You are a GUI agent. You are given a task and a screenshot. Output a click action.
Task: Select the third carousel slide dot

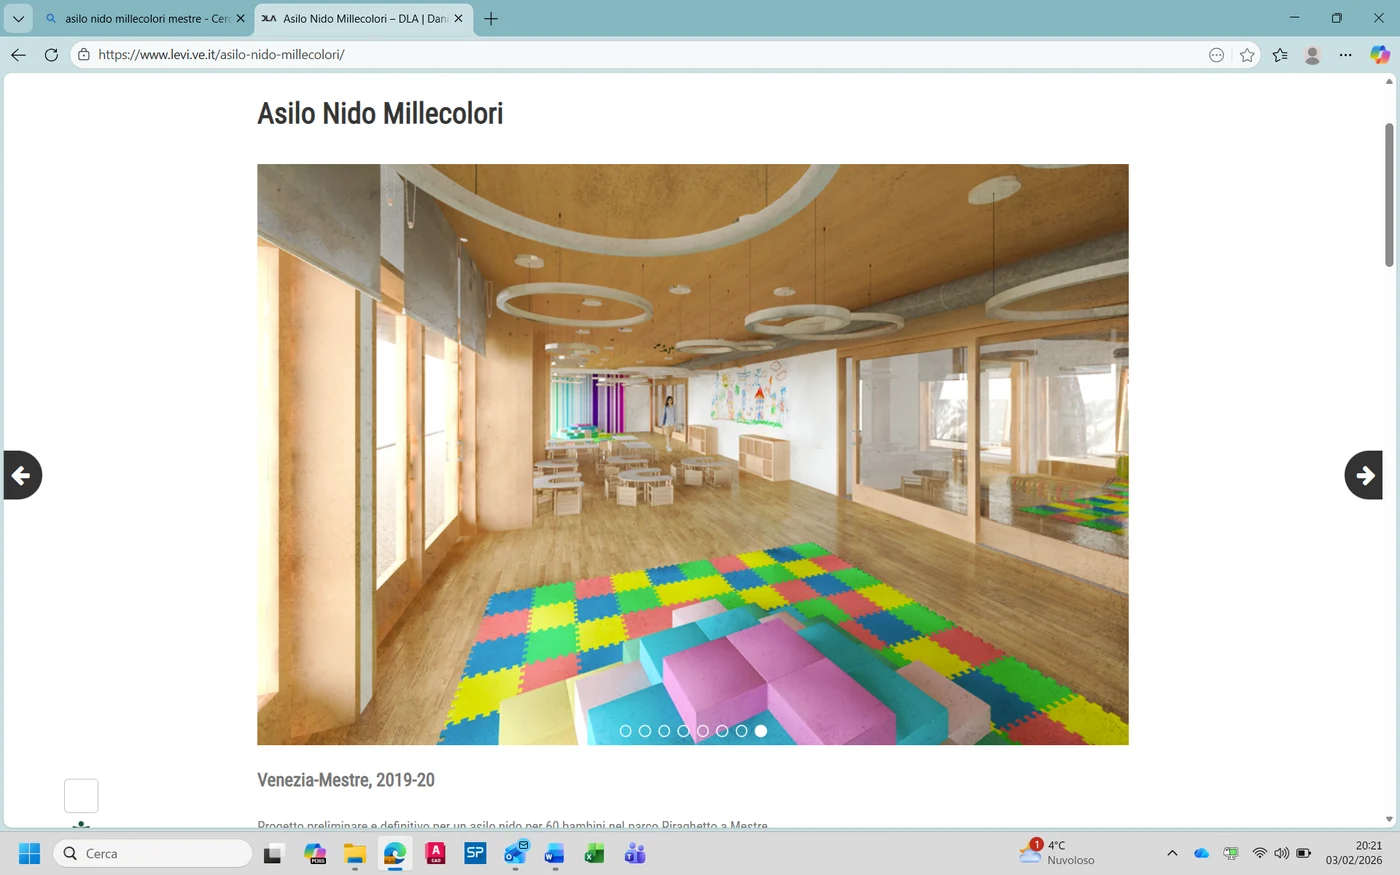coord(664,731)
